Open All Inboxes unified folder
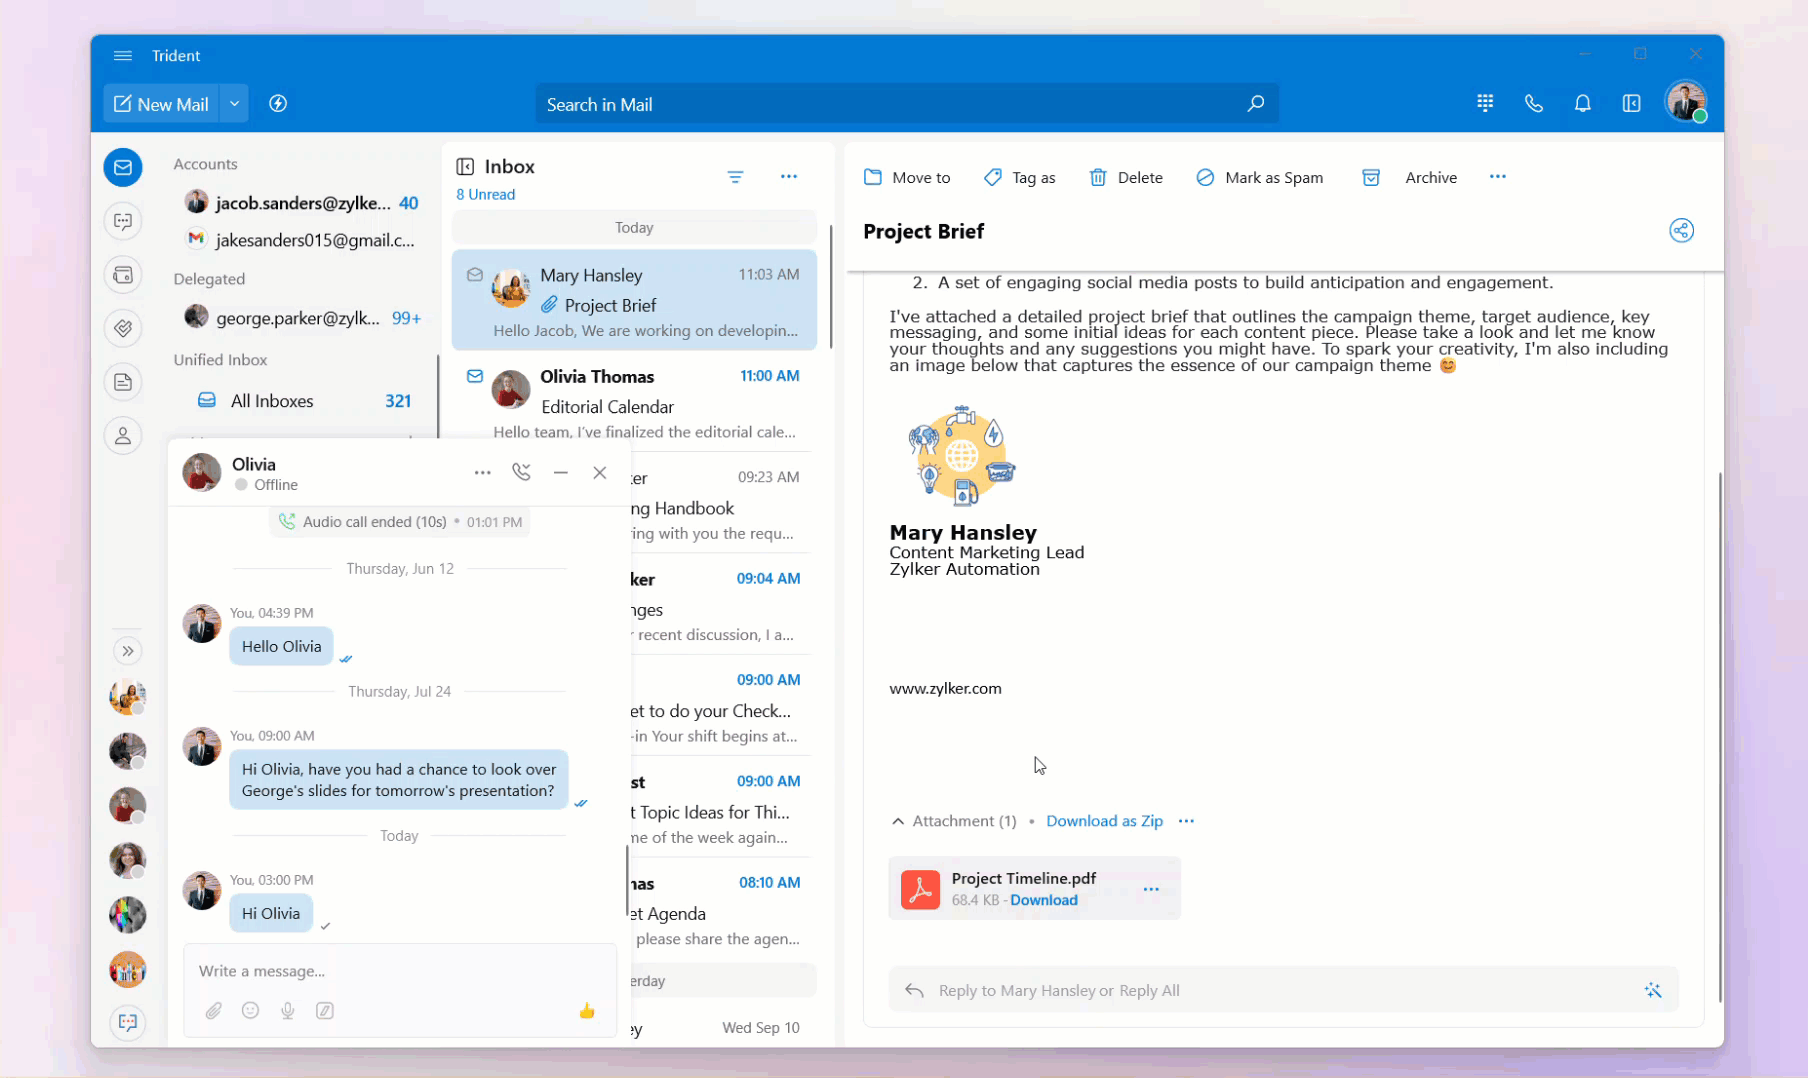Screen dimensions: 1808x1078 (304, 401)
